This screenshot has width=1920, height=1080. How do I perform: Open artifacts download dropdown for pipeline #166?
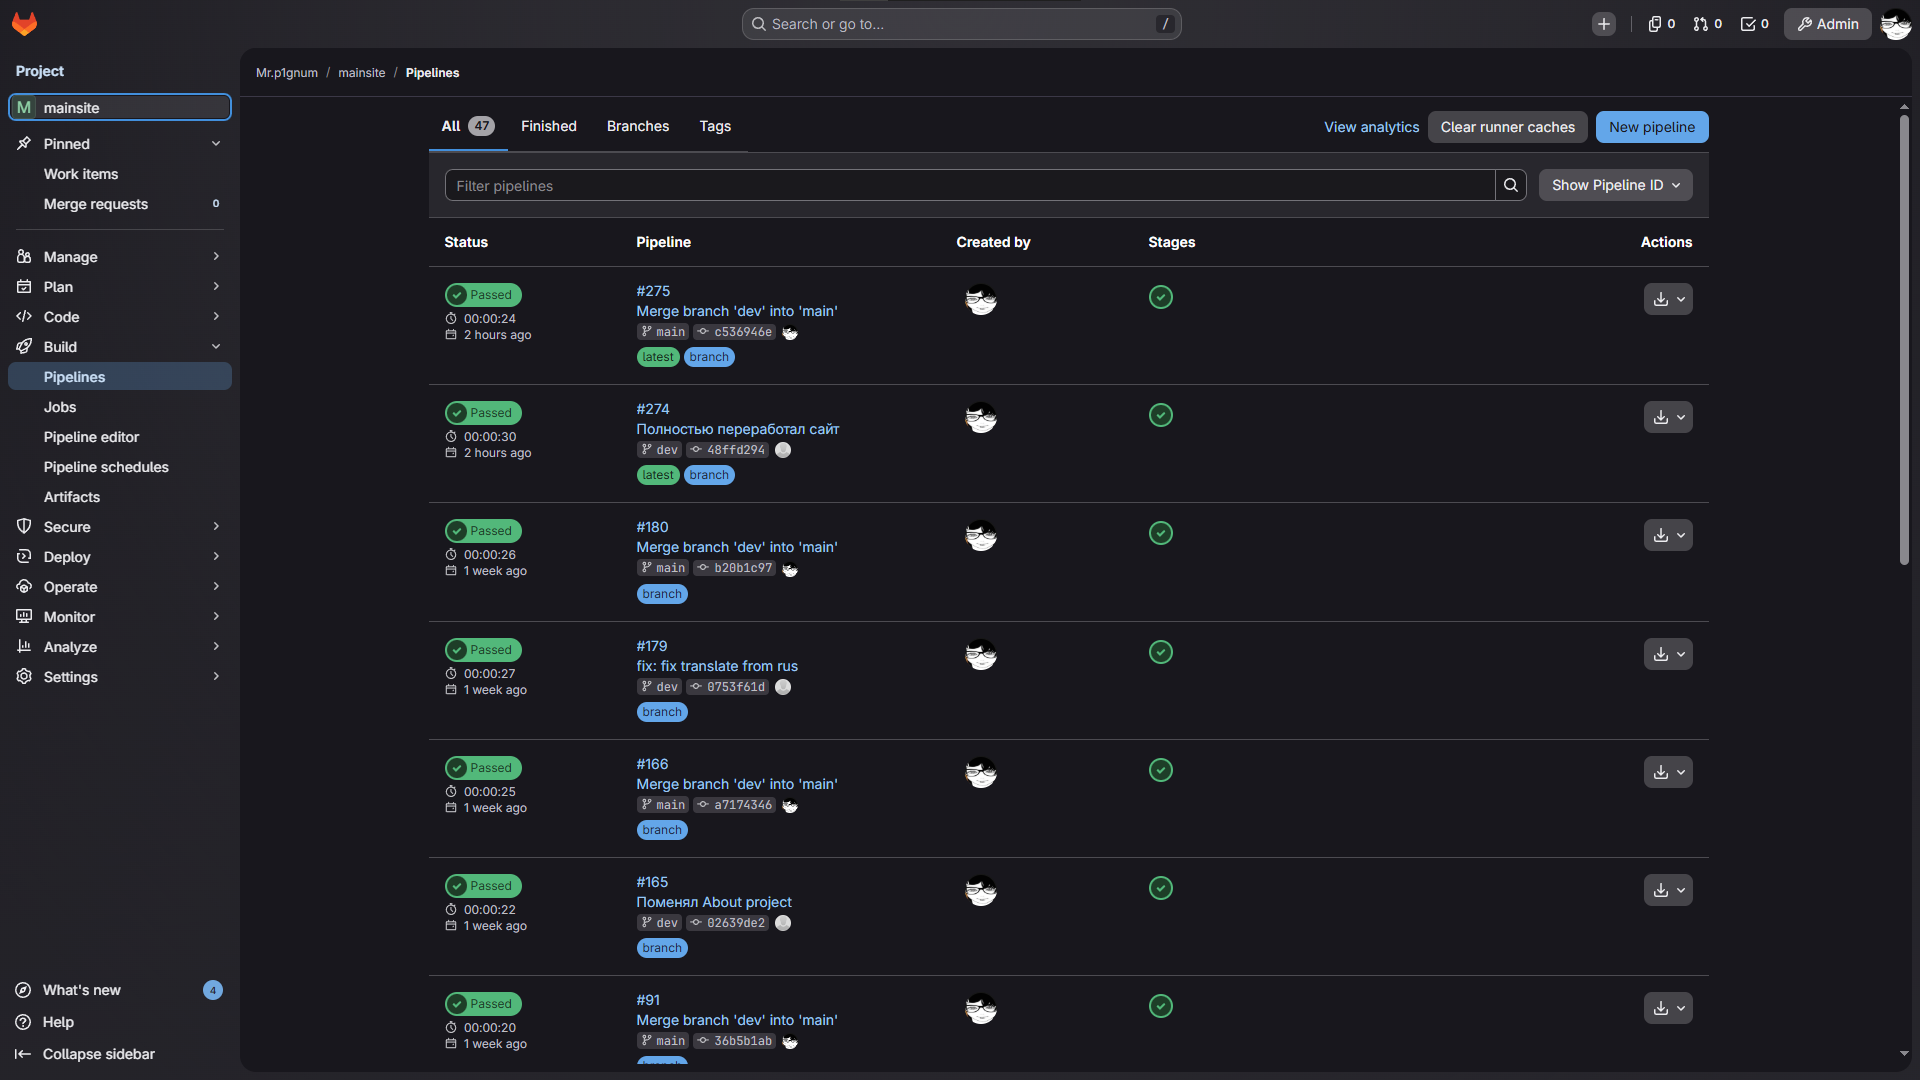(x=1668, y=772)
